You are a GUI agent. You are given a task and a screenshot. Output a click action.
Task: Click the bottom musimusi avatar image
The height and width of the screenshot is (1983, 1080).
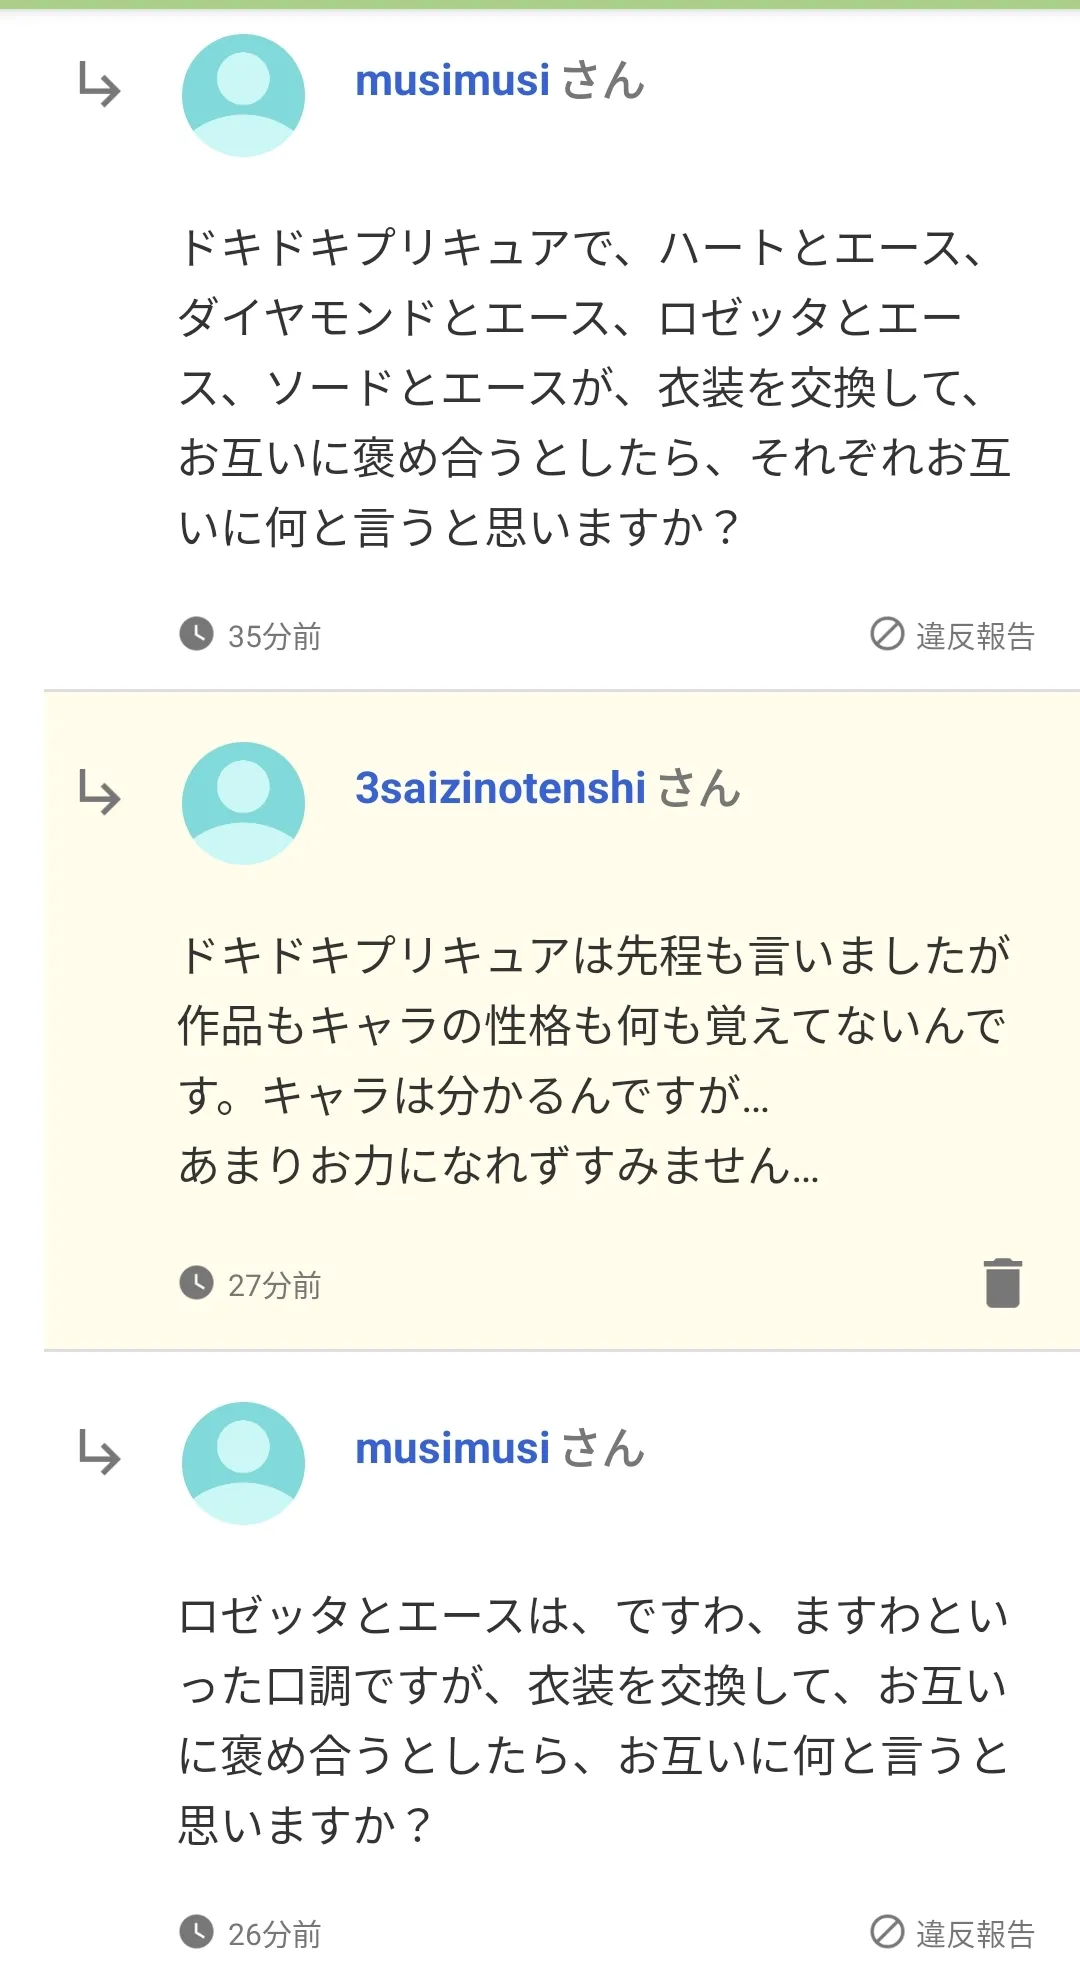tap(243, 1463)
